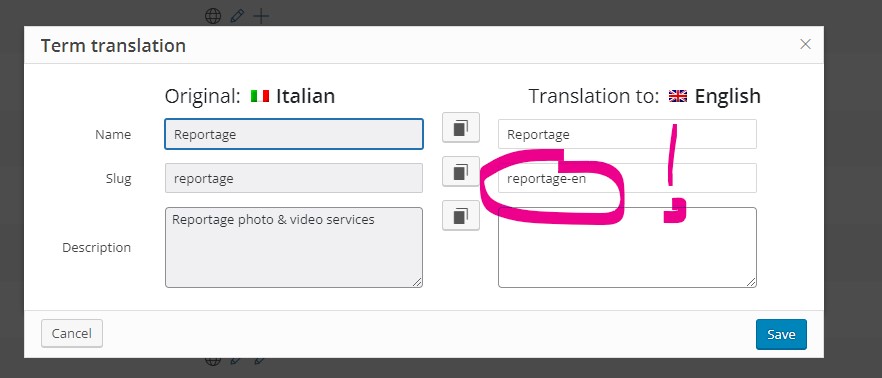Click the globe icon above the dialog
Viewport: 882px width, 378px height.
point(213,16)
